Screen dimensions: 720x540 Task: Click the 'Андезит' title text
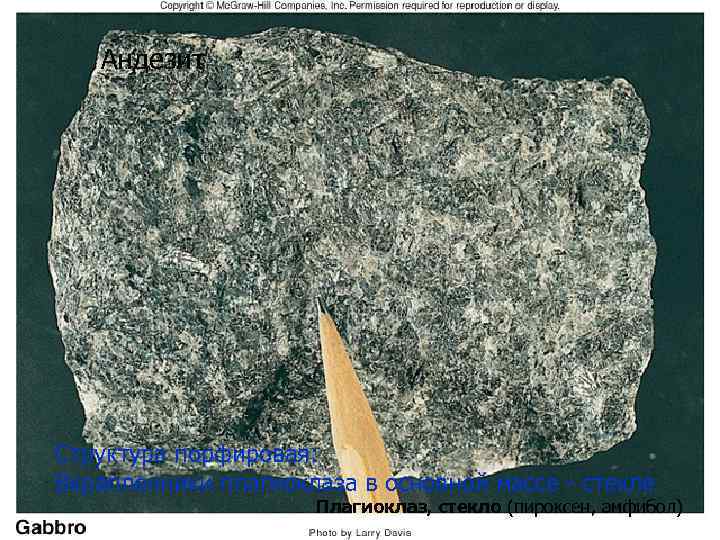pyautogui.click(x=153, y=60)
